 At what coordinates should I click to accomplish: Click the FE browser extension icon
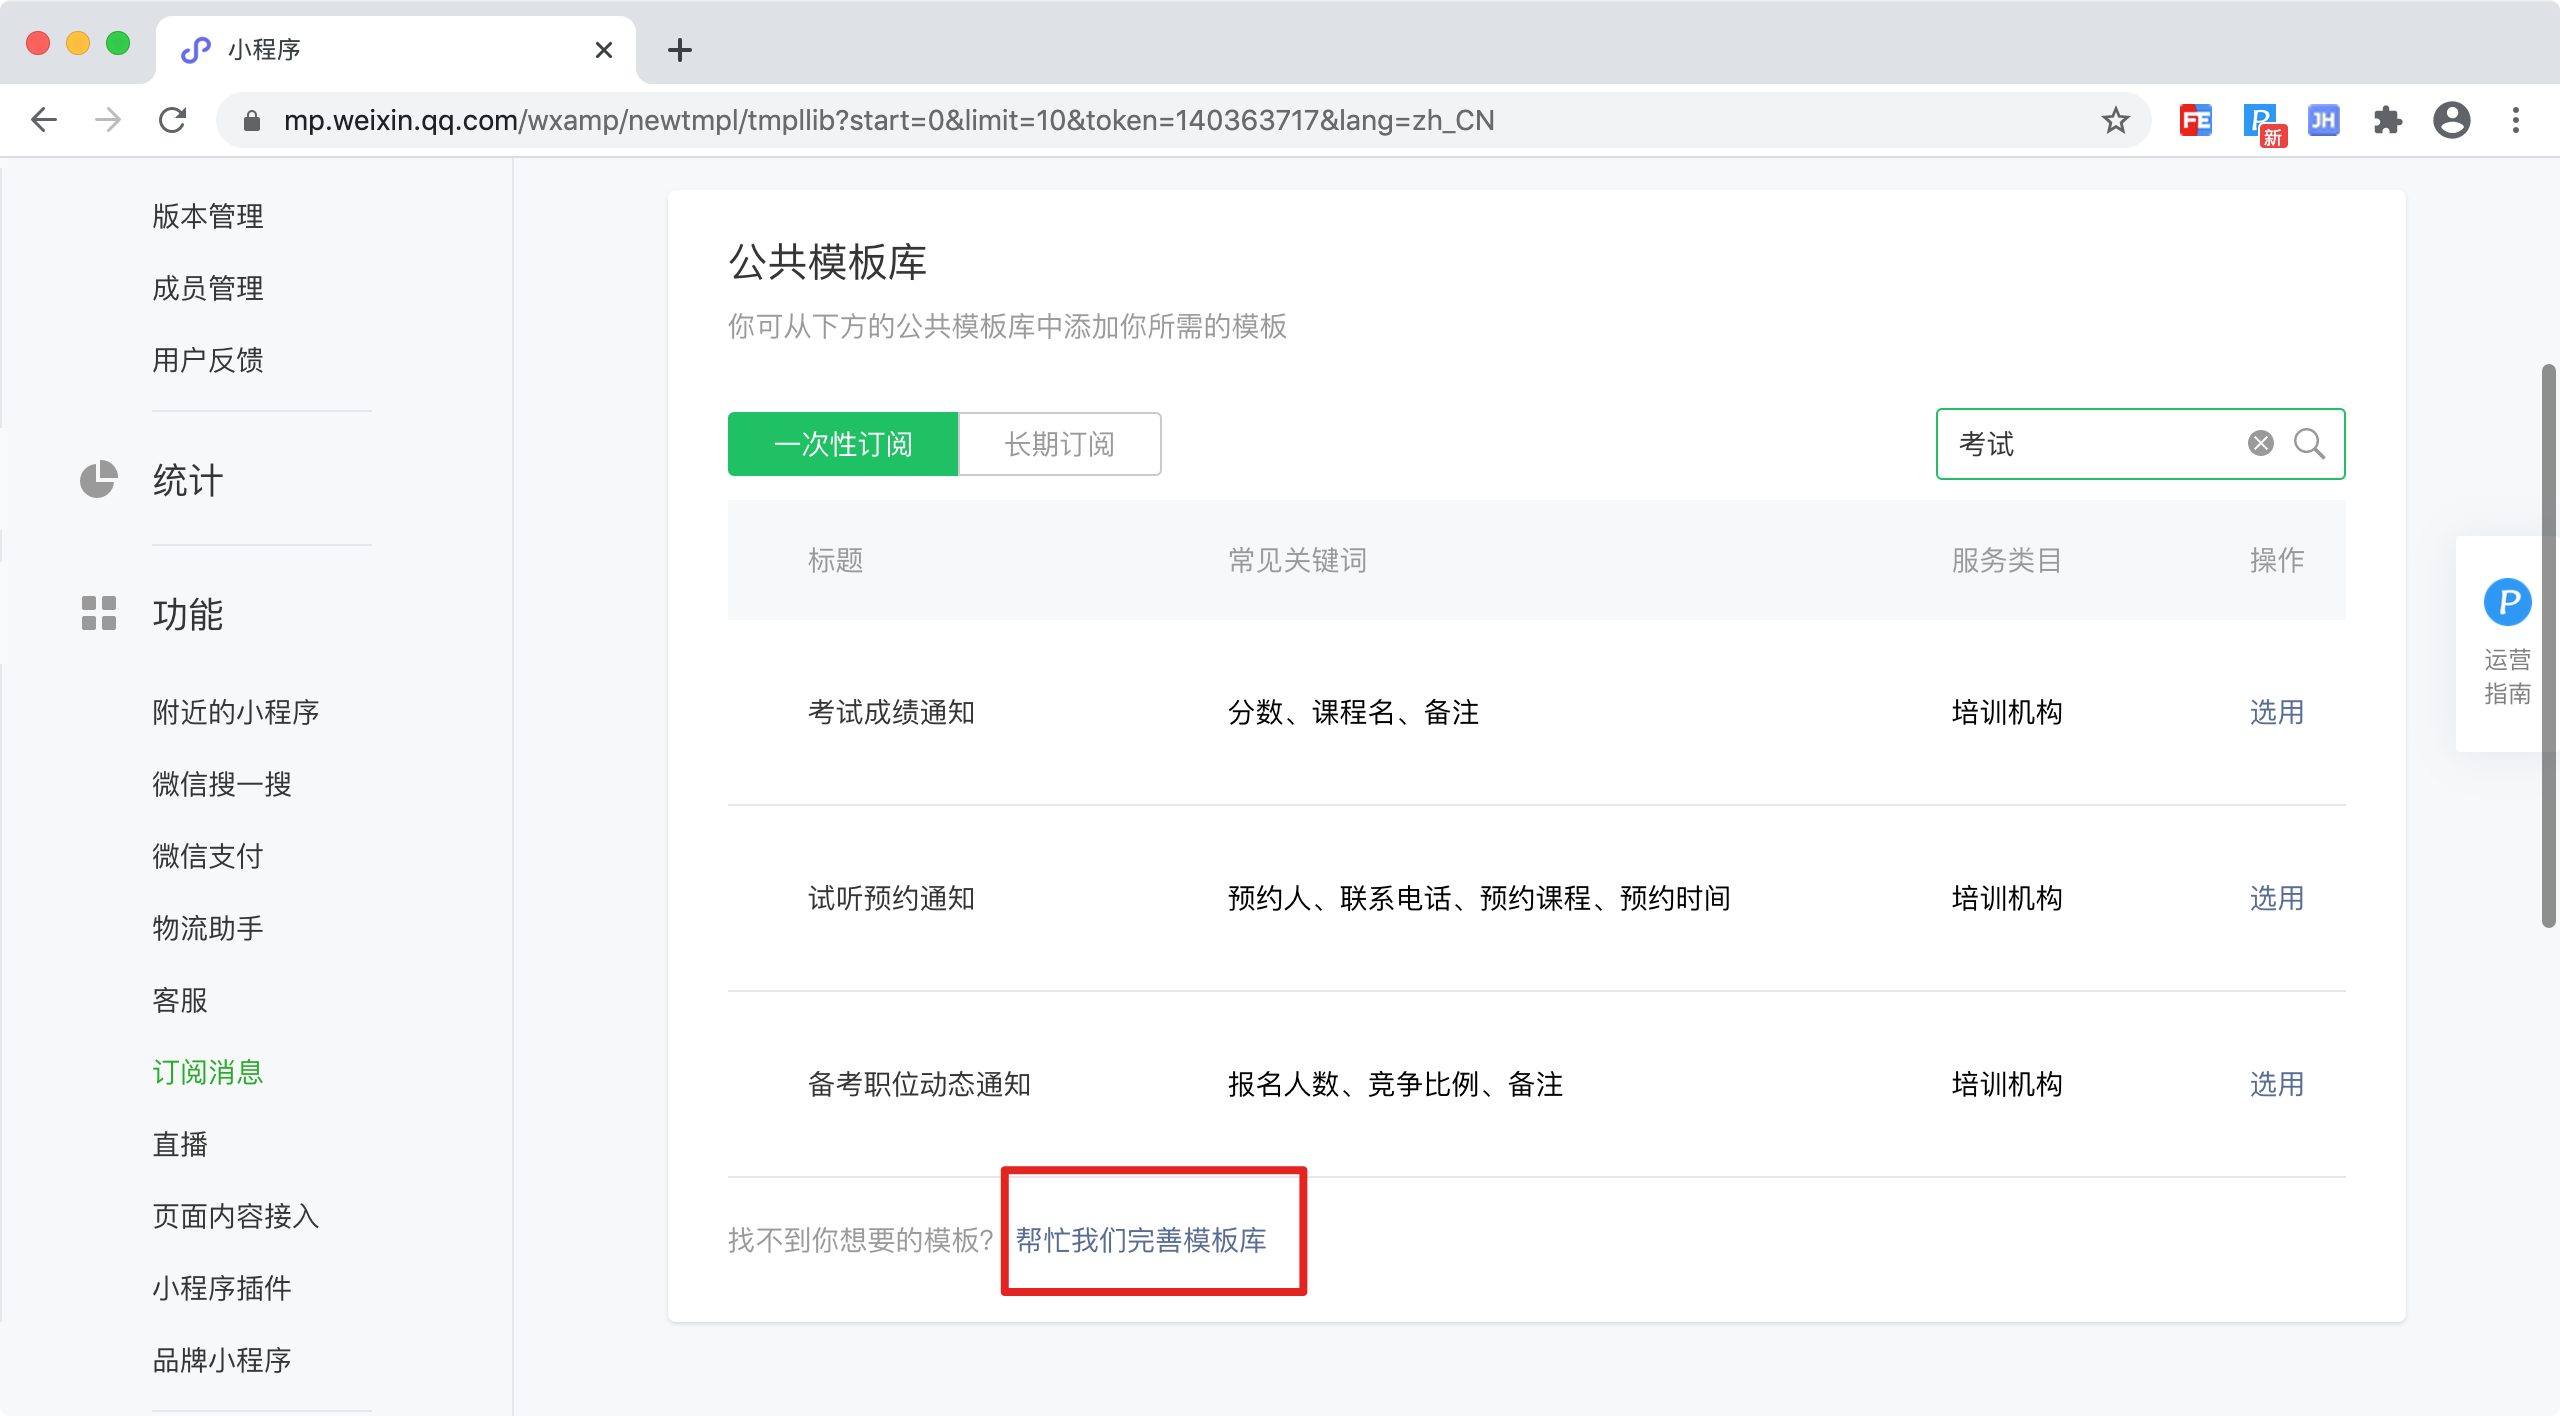pyautogui.click(x=2195, y=121)
